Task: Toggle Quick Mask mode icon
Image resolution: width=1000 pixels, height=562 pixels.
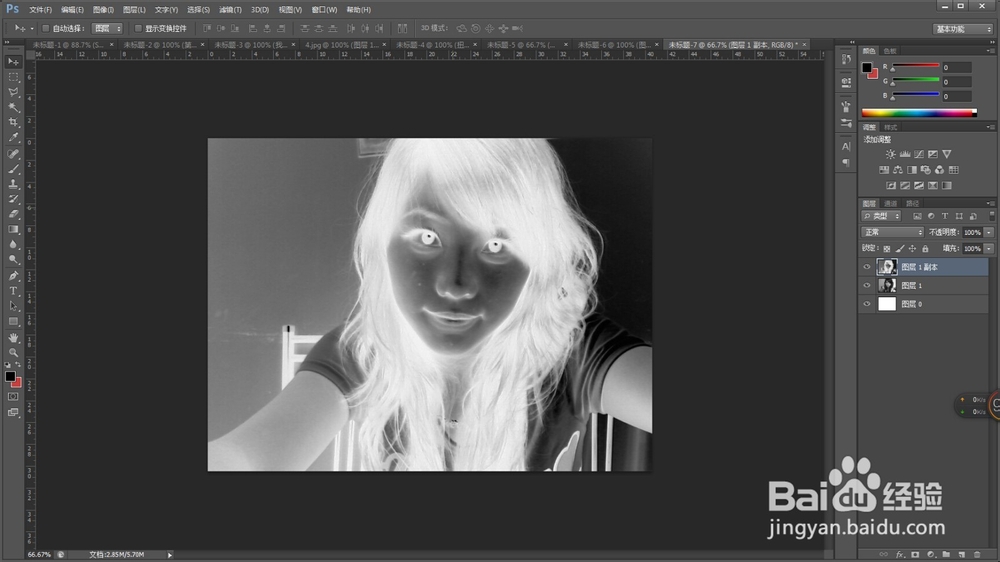Action: click(x=13, y=397)
